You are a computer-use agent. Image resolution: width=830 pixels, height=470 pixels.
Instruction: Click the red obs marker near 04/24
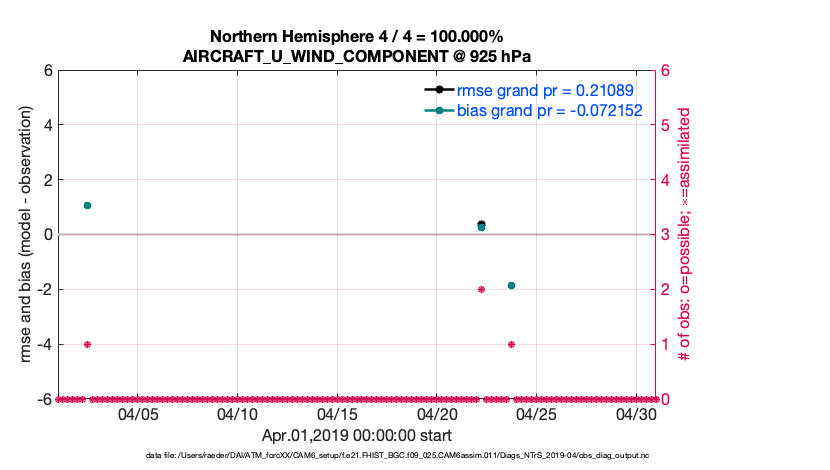511,344
